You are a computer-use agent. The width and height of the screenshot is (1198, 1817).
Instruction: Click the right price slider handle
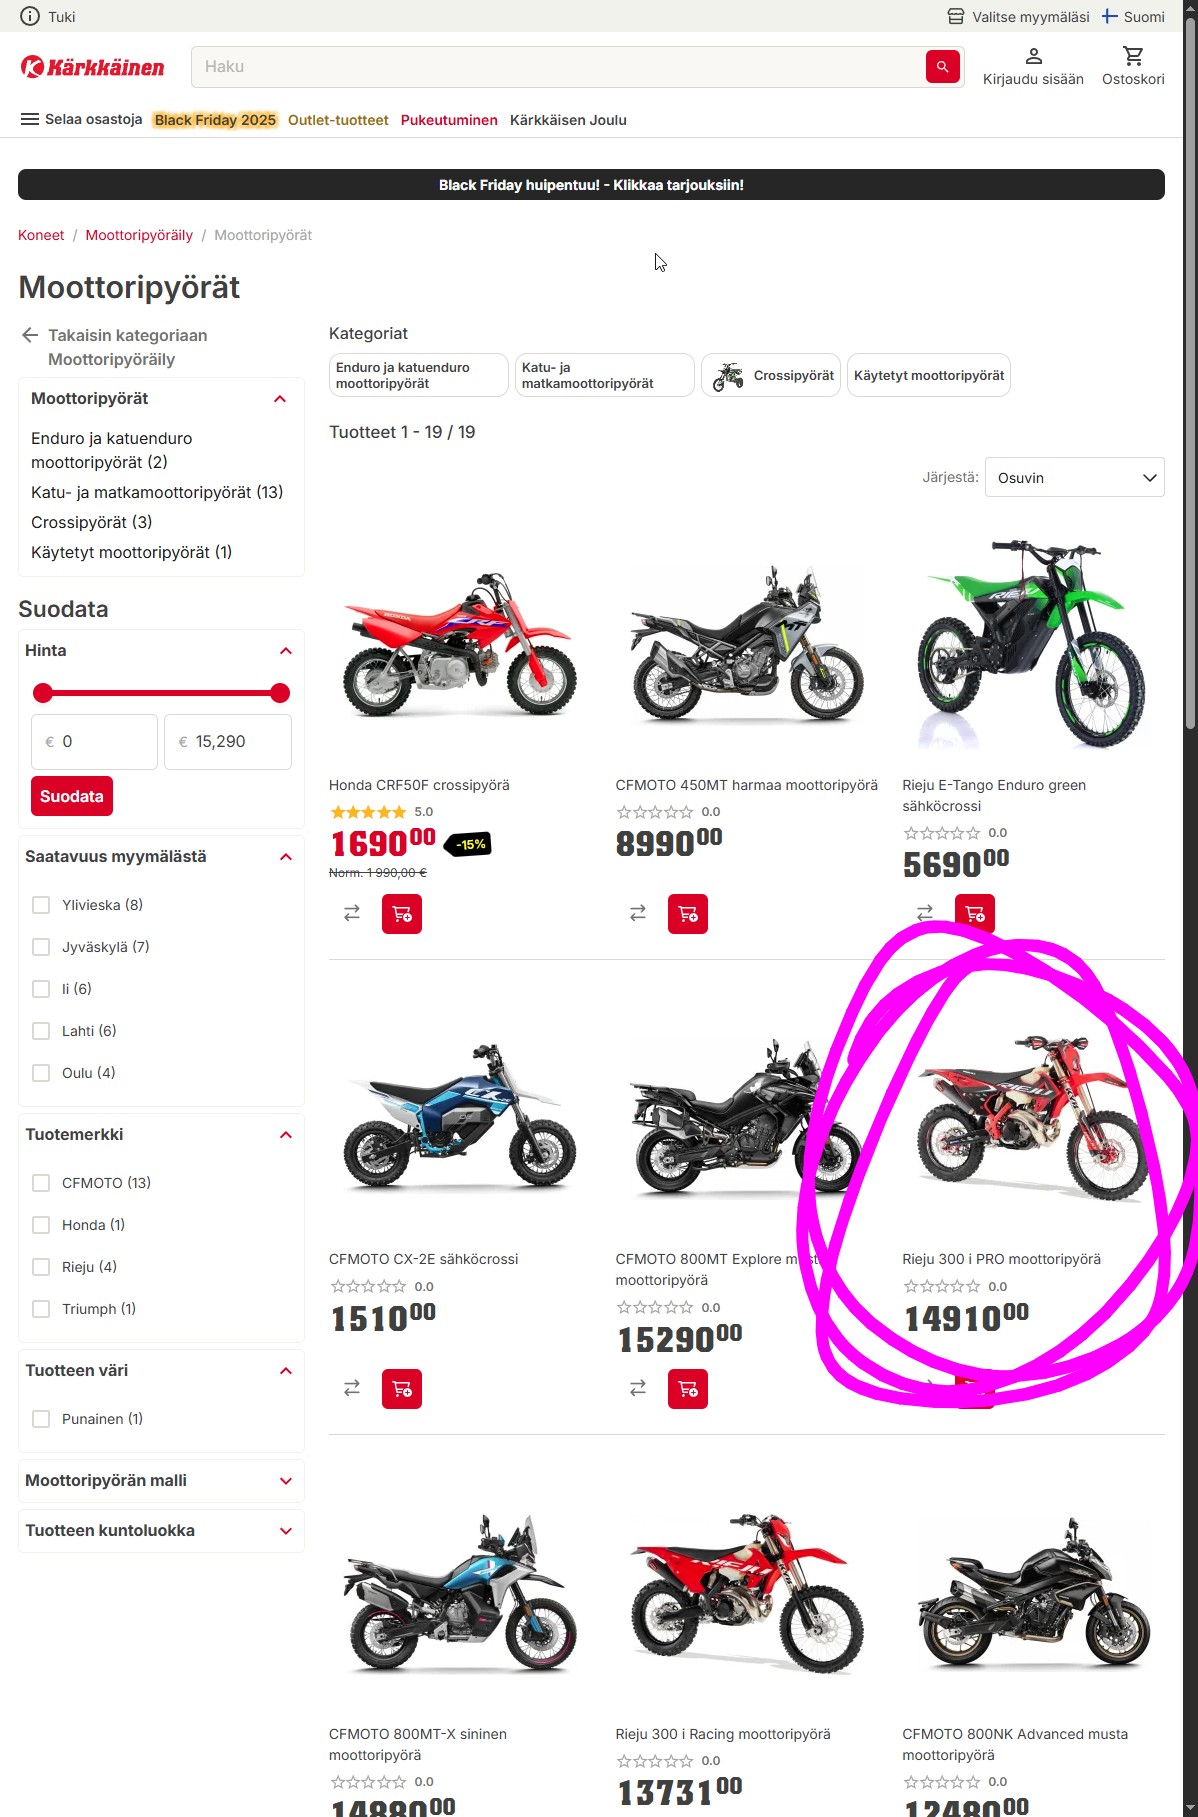click(x=280, y=693)
